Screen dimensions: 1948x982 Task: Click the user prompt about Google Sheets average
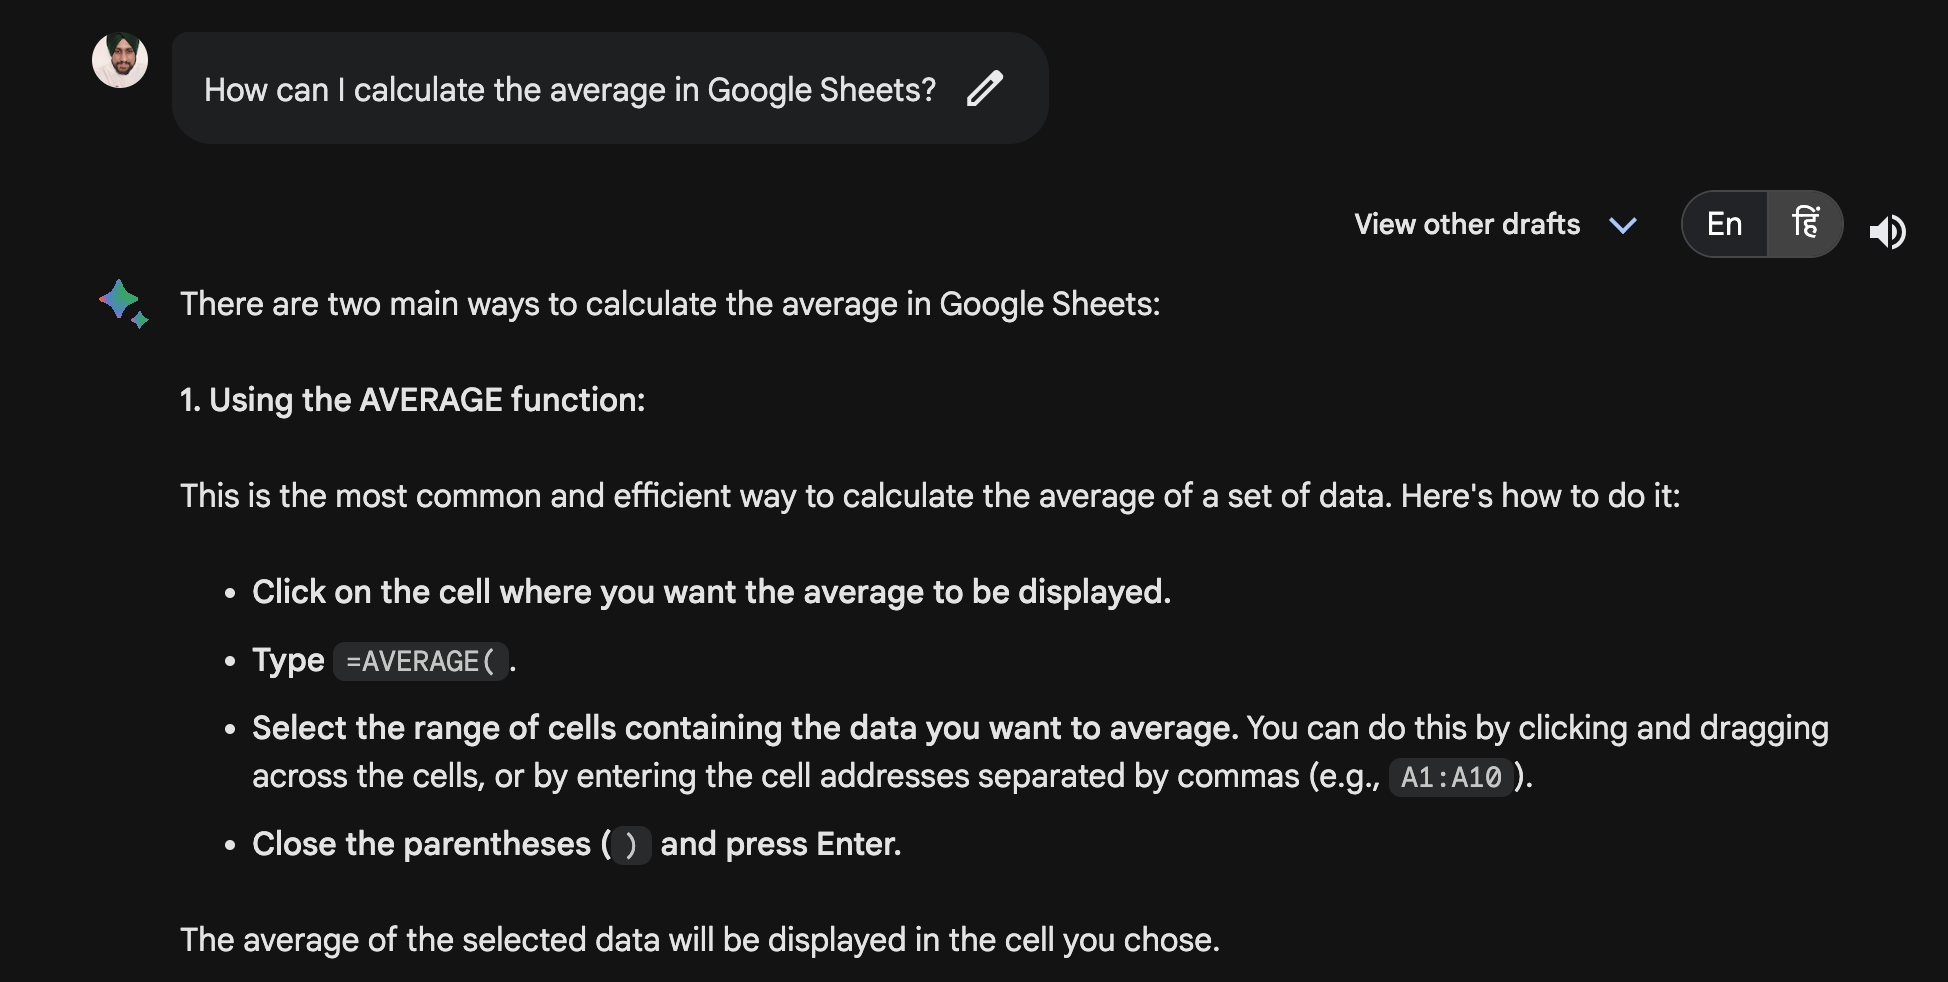pos(570,90)
